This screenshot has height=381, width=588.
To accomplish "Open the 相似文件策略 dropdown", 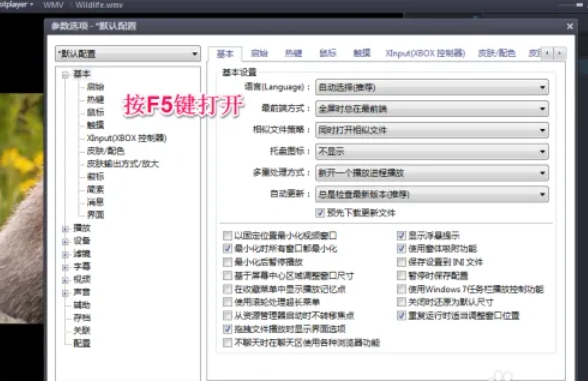I will [432, 130].
